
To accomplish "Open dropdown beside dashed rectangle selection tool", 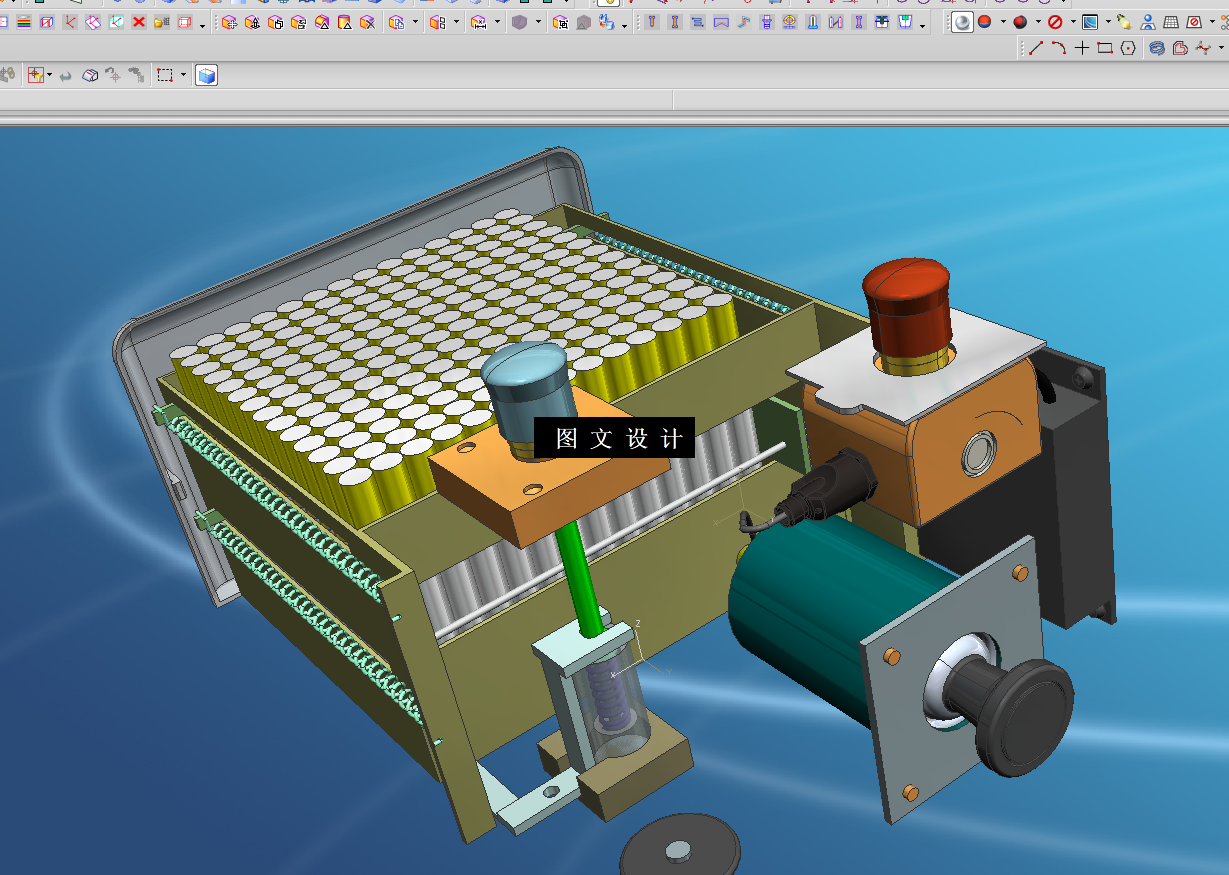I will click(x=183, y=75).
